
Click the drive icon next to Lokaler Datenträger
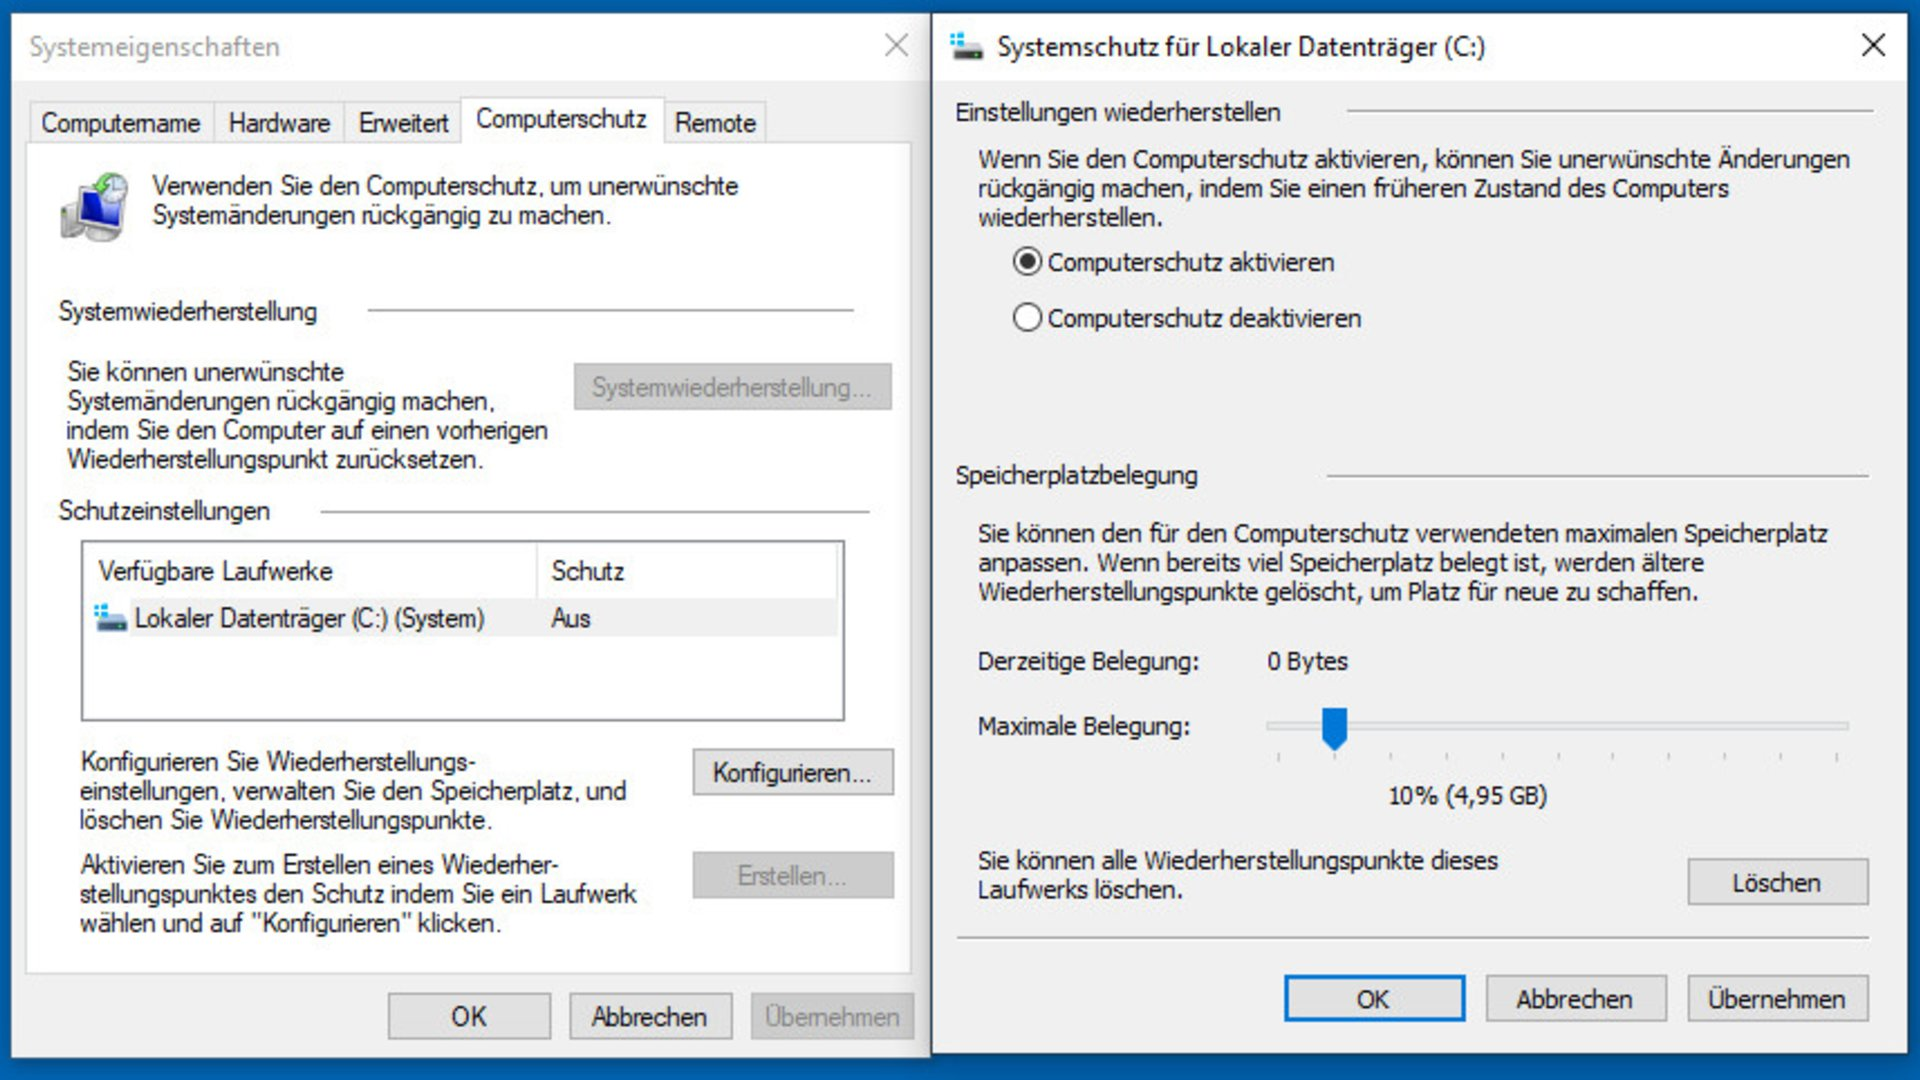coord(110,618)
